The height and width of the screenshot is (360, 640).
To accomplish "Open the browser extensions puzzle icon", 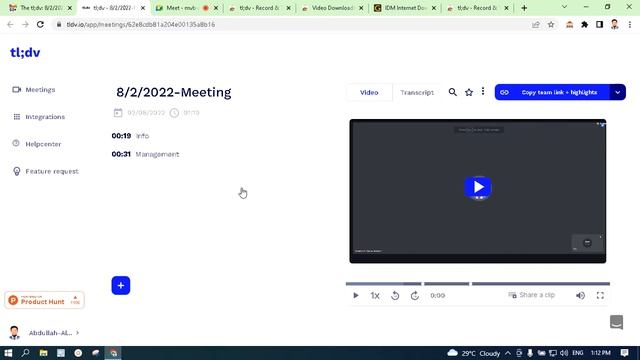I will coord(584,24).
